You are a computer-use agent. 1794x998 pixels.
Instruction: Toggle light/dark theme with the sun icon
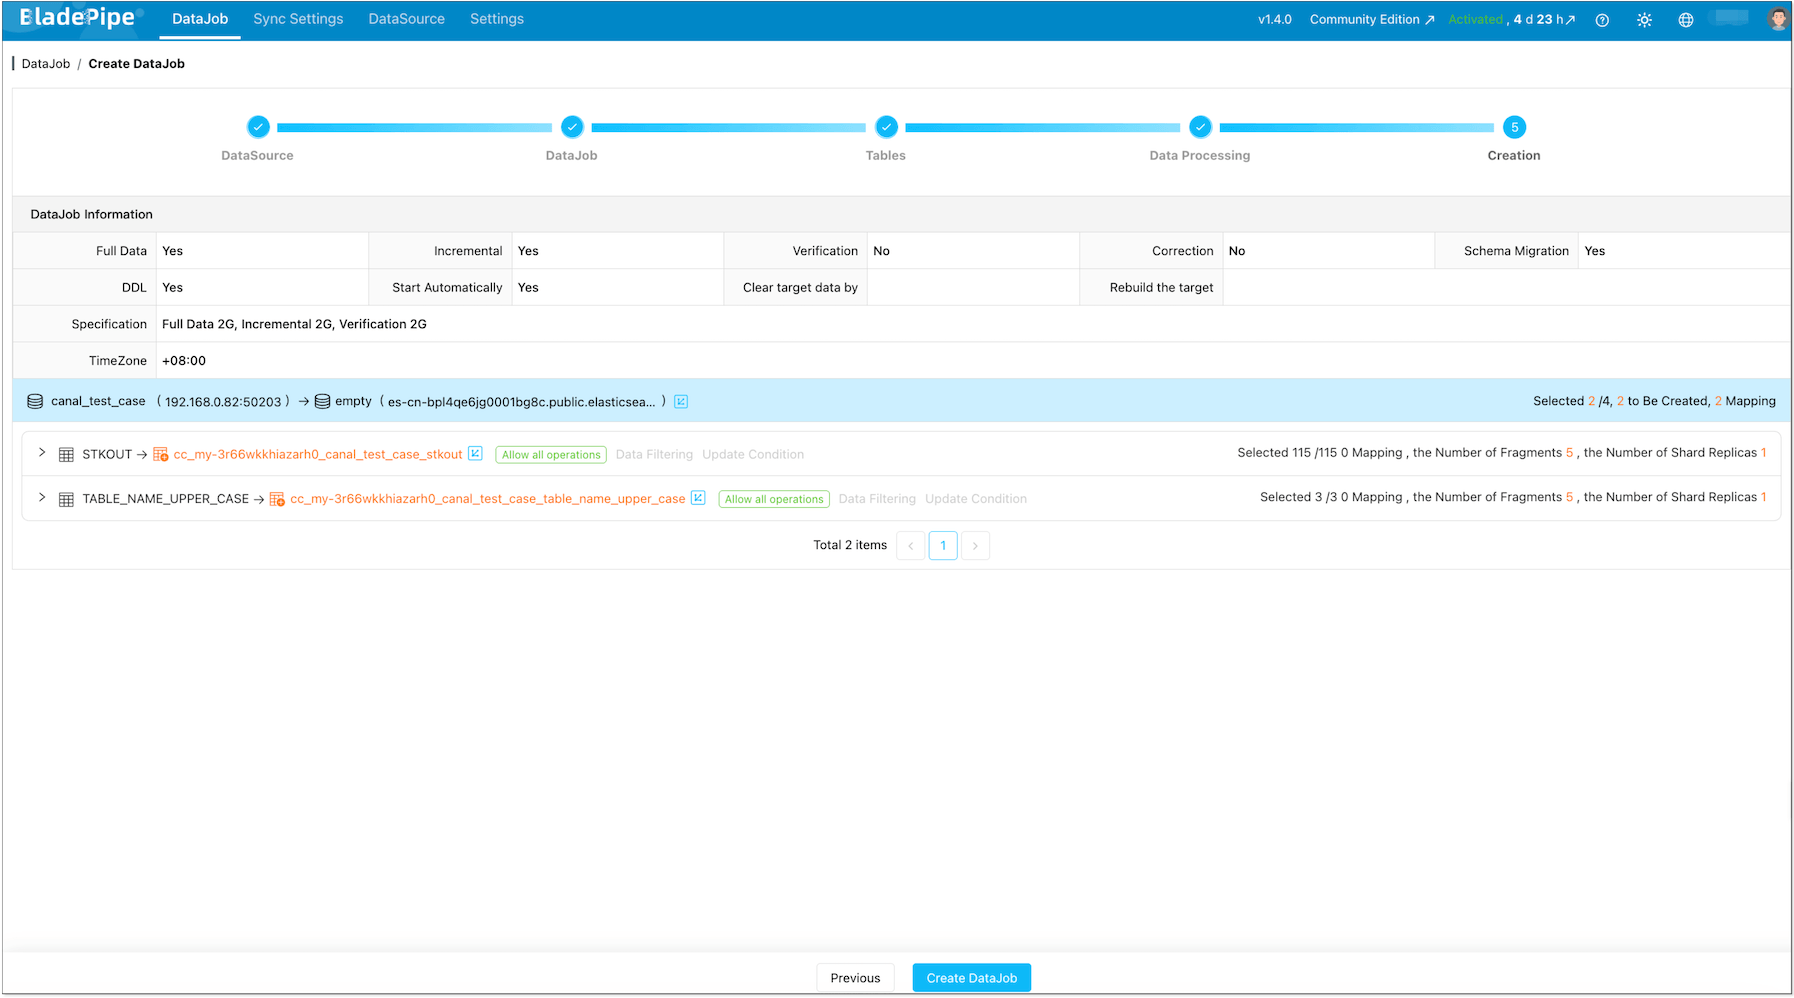click(x=1644, y=20)
